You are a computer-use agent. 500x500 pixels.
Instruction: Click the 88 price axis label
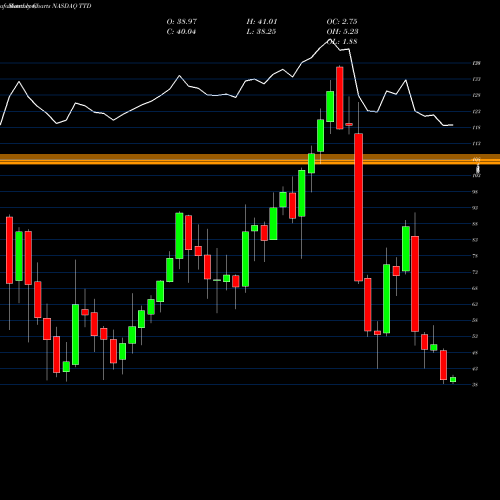(x=476, y=224)
